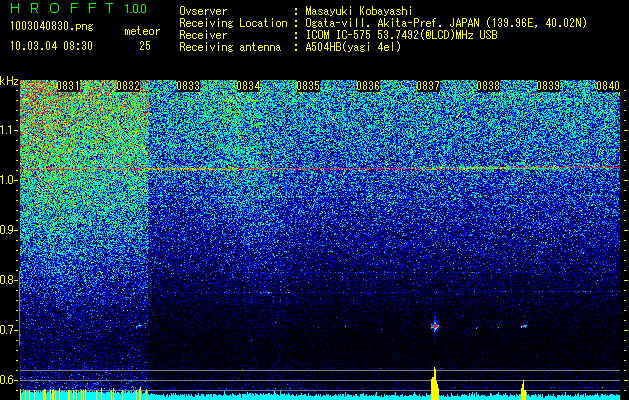Image resolution: width=629 pixels, height=400 pixels.
Task: Click the strong meteor echo near 0837
Action: [x=435, y=325]
